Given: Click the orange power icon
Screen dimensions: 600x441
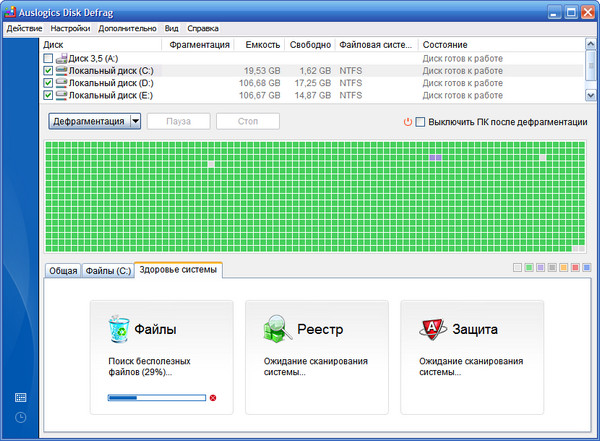Looking at the screenshot, I should 407,122.
